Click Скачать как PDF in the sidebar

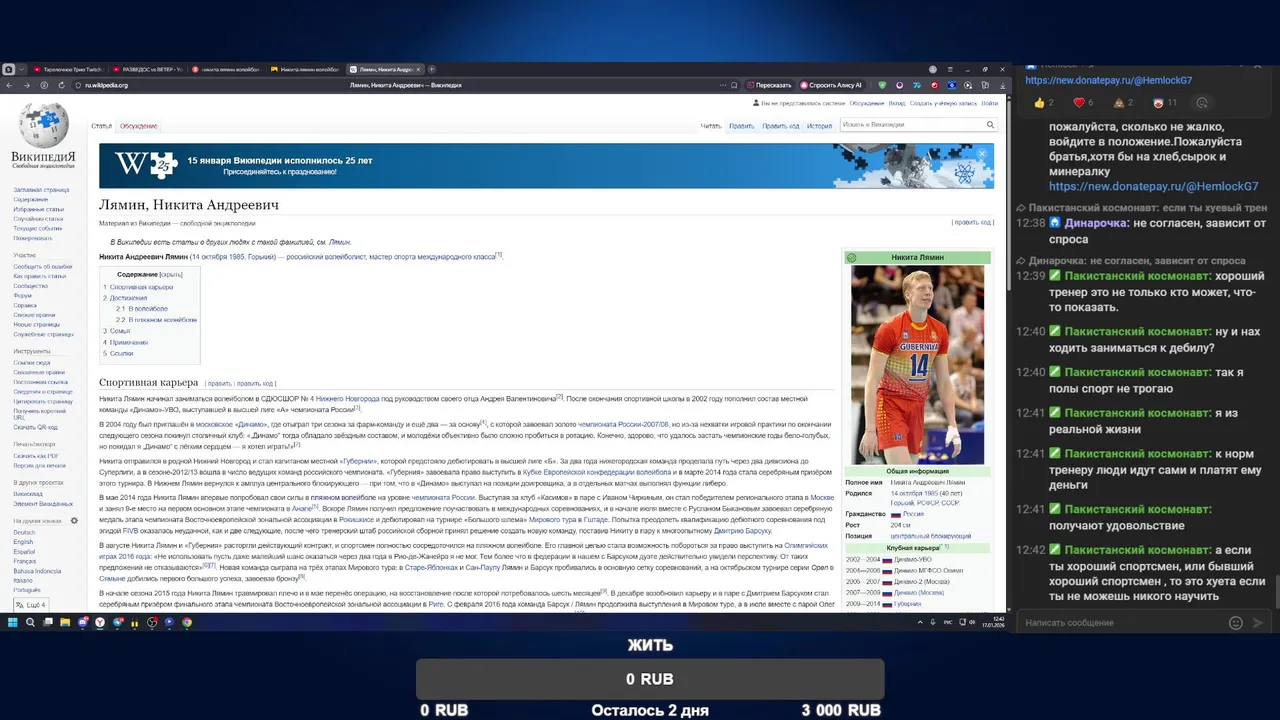[x=35, y=455]
